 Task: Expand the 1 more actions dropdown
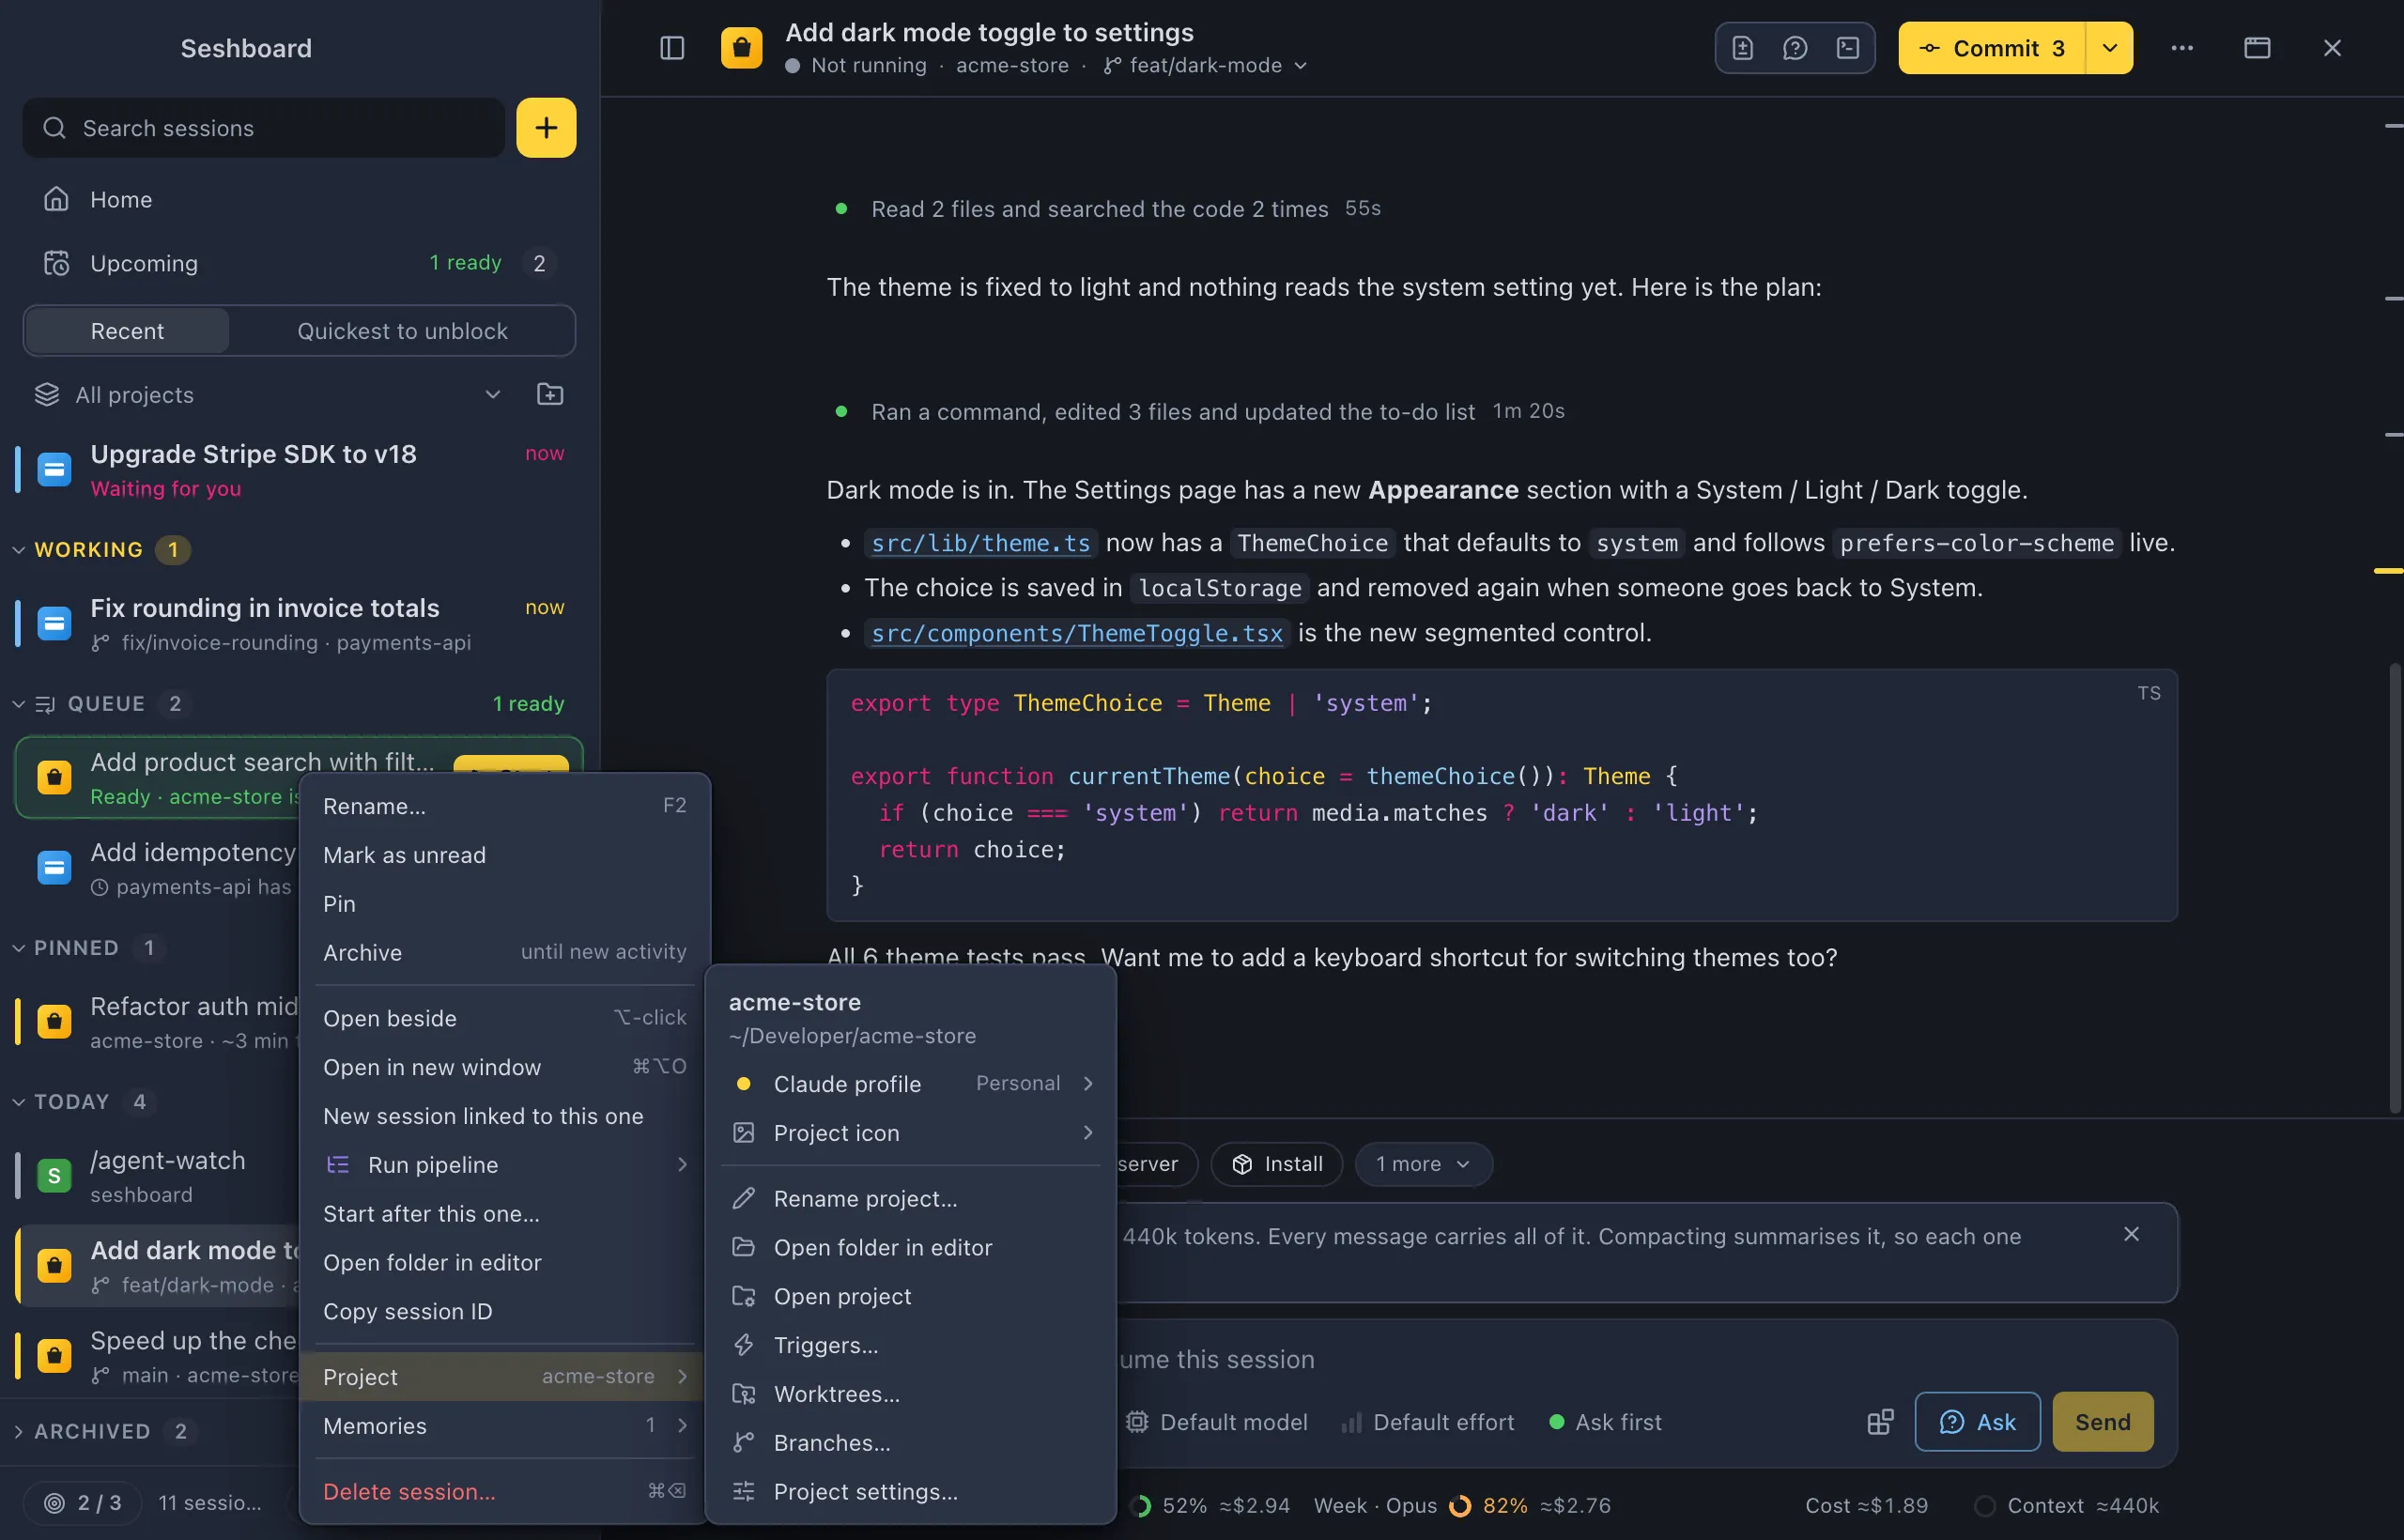(x=1423, y=1164)
